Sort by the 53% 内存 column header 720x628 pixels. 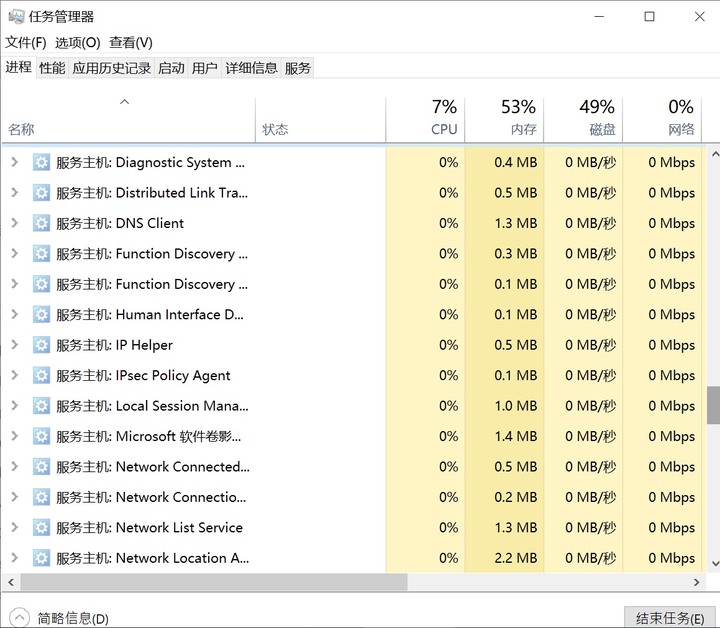tap(504, 119)
